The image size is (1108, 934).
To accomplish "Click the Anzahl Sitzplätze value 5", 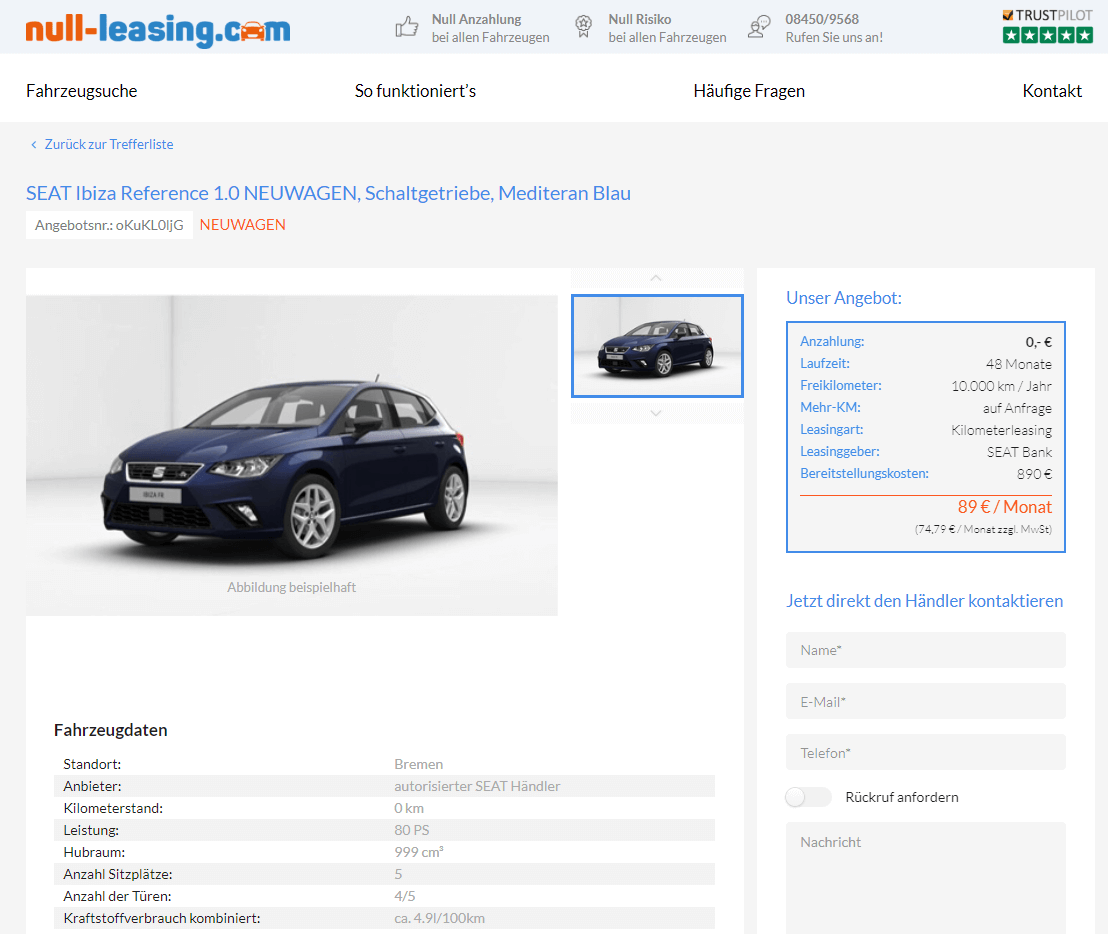I will click(398, 874).
